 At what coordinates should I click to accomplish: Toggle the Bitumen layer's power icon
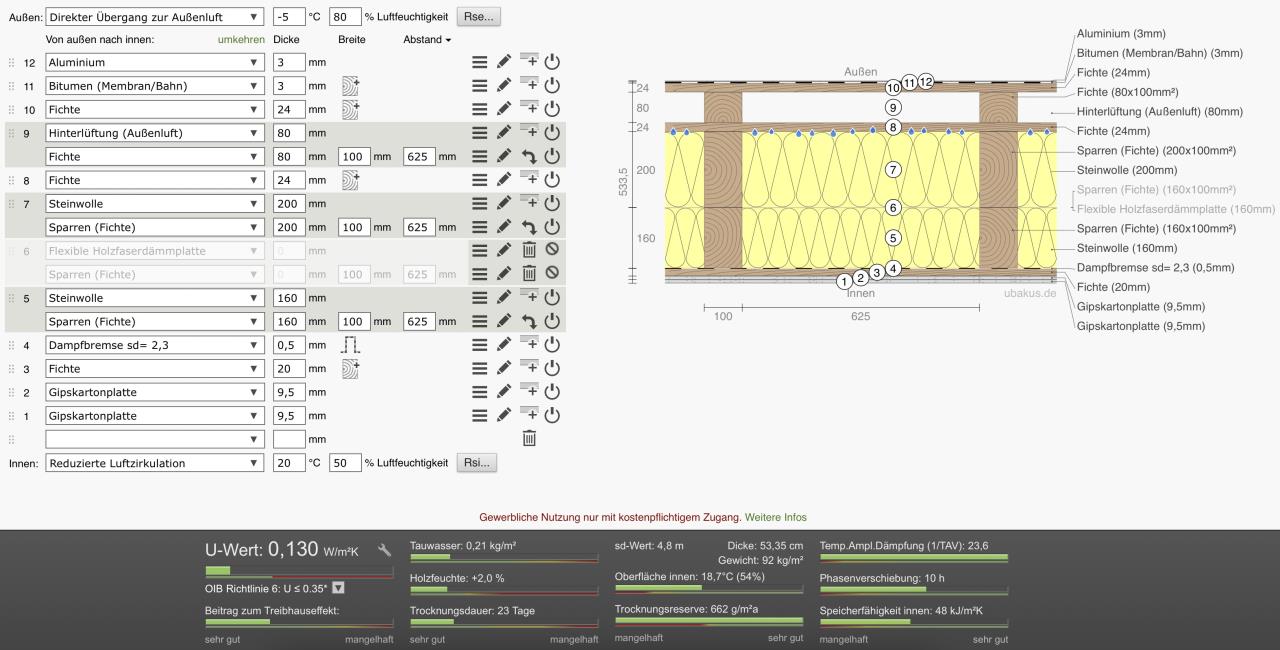tap(552, 86)
